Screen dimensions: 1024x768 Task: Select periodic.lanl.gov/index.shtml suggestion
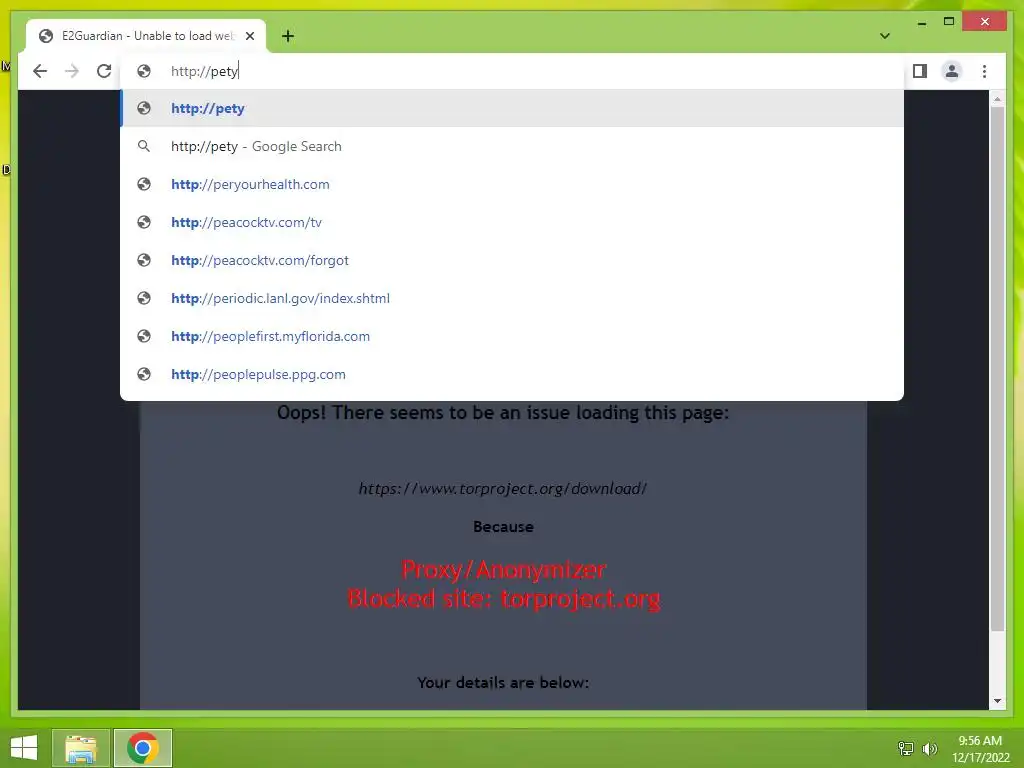512,298
